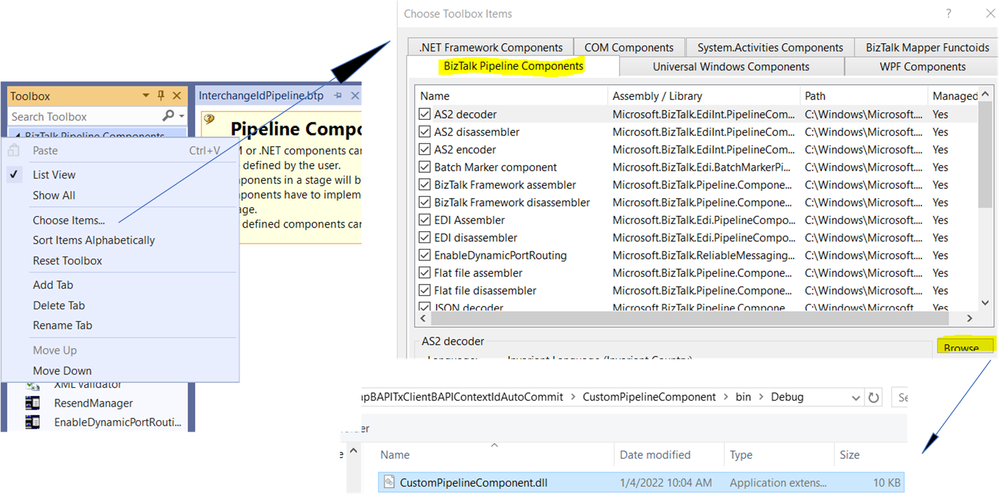Pin the Toolbox panel with pushpin icon
This screenshot has width=999, height=494.
161,96
